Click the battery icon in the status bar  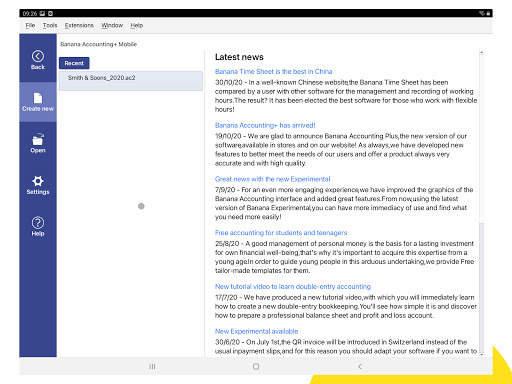click(488, 13)
